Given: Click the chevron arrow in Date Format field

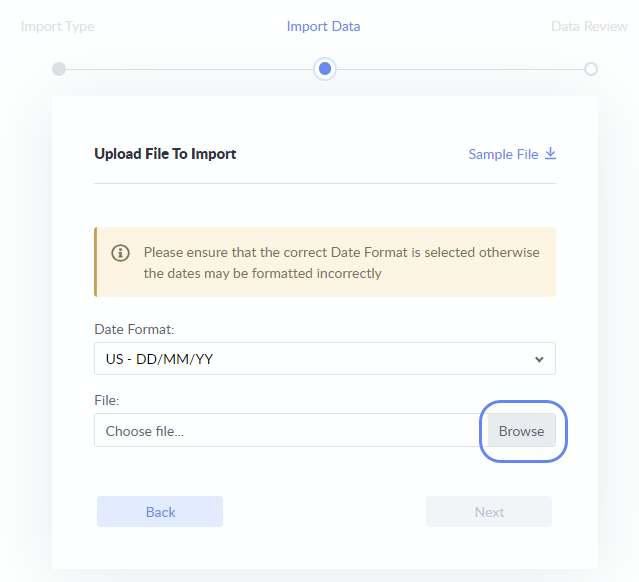Looking at the screenshot, I should [539, 359].
